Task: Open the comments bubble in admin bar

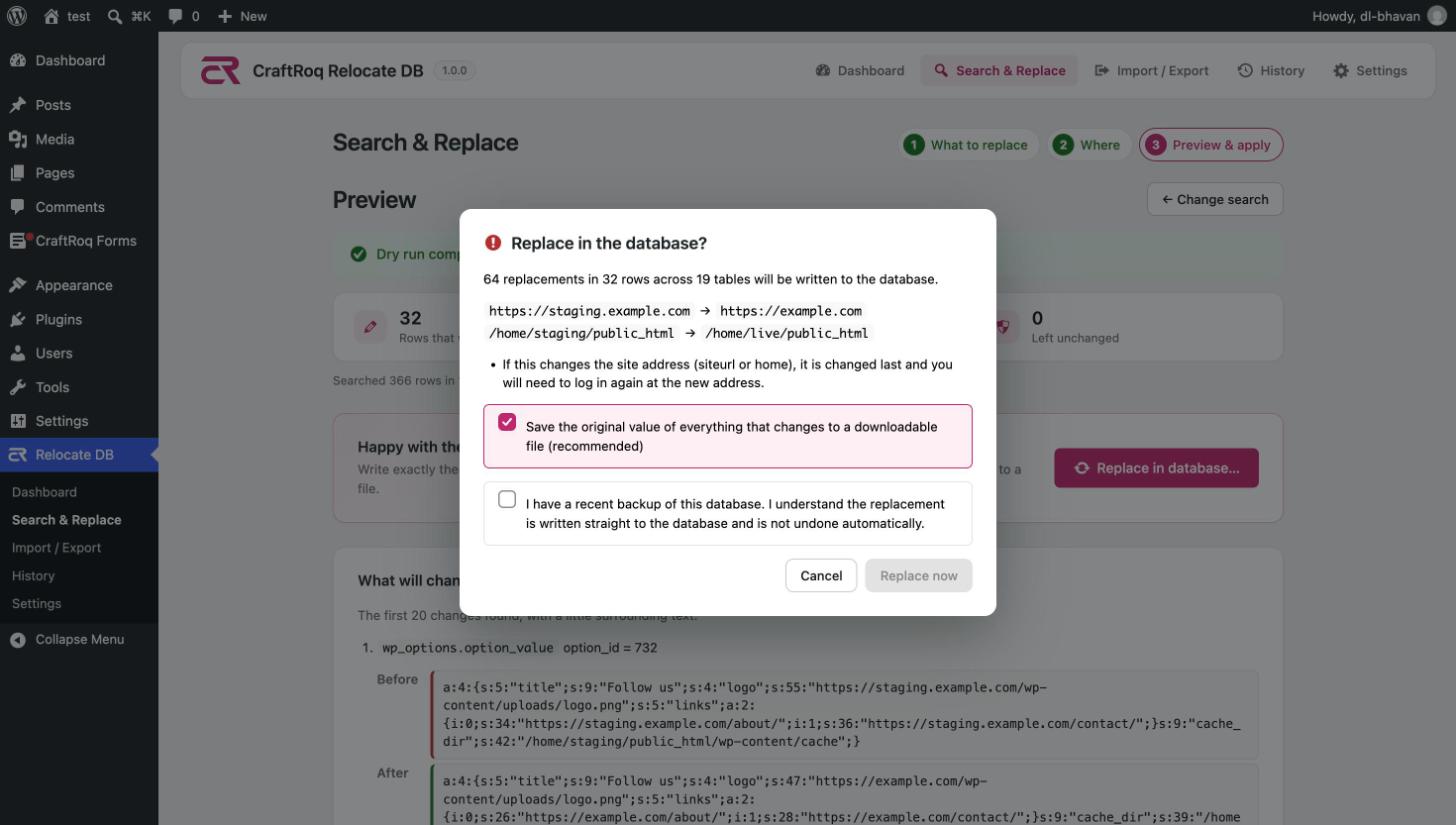Action: [x=183, y=16]
